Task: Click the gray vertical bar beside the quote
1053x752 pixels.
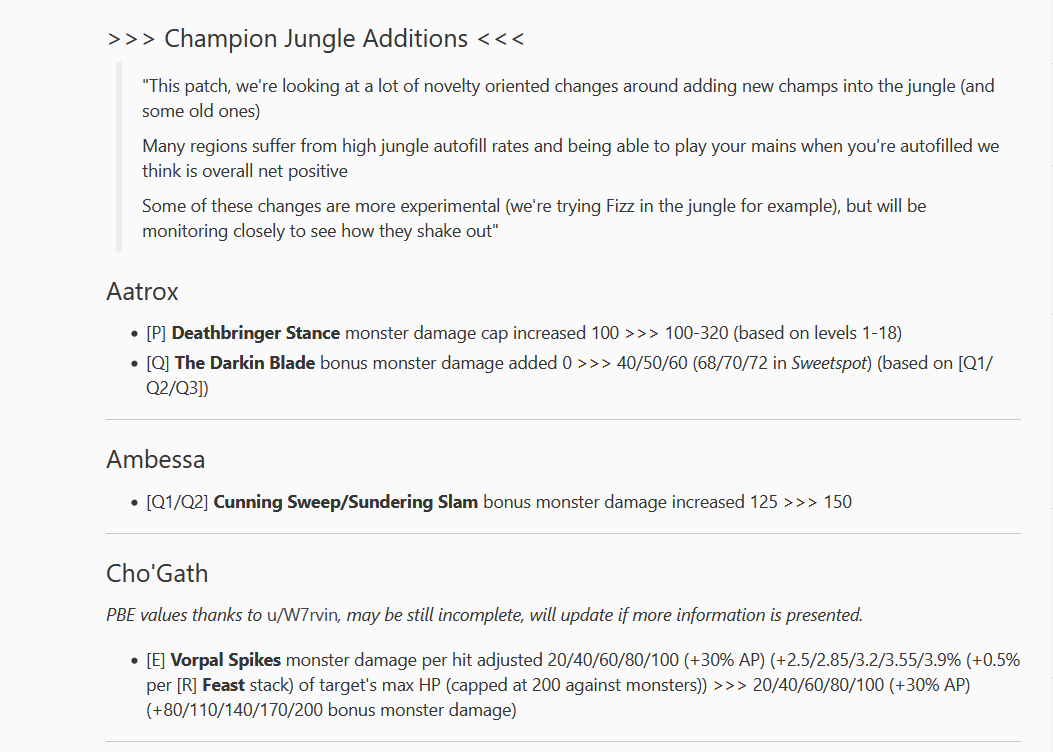Action: (x=119, y=157)
